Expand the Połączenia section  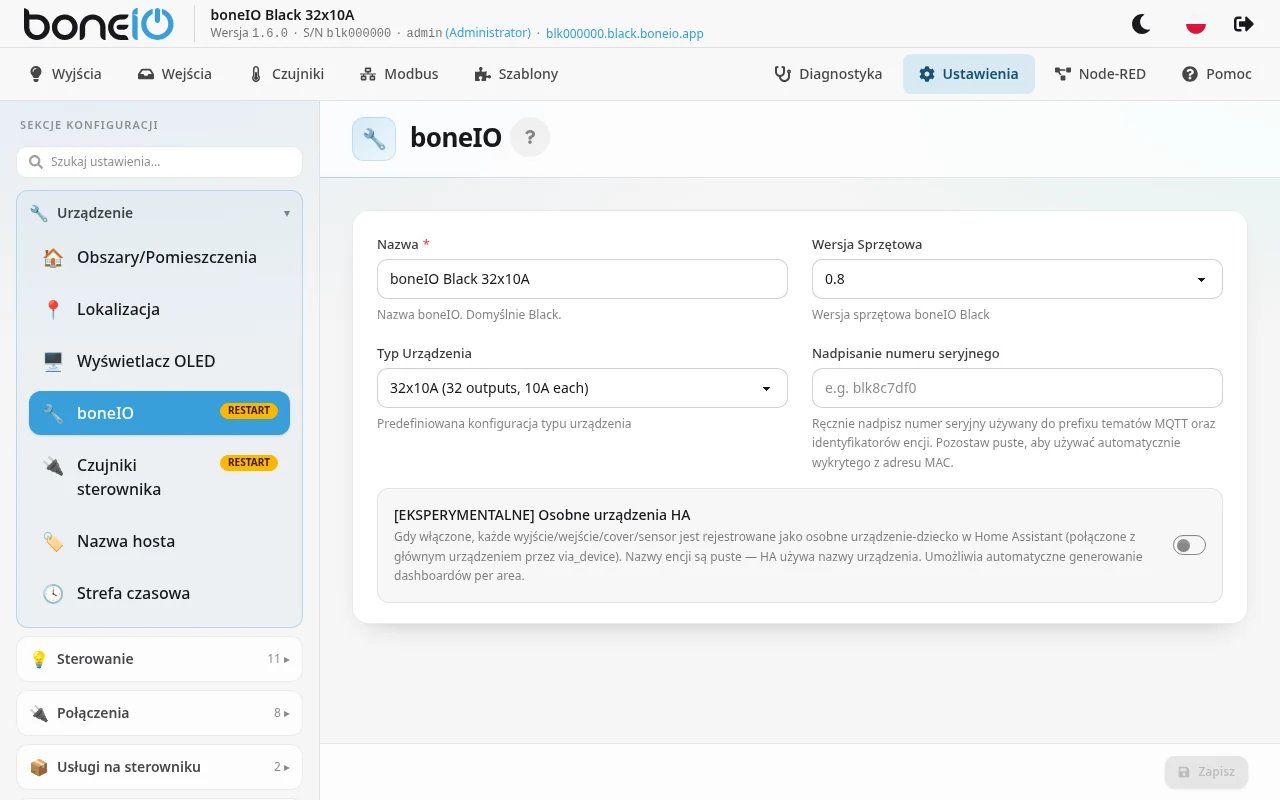tap(159, 713)
